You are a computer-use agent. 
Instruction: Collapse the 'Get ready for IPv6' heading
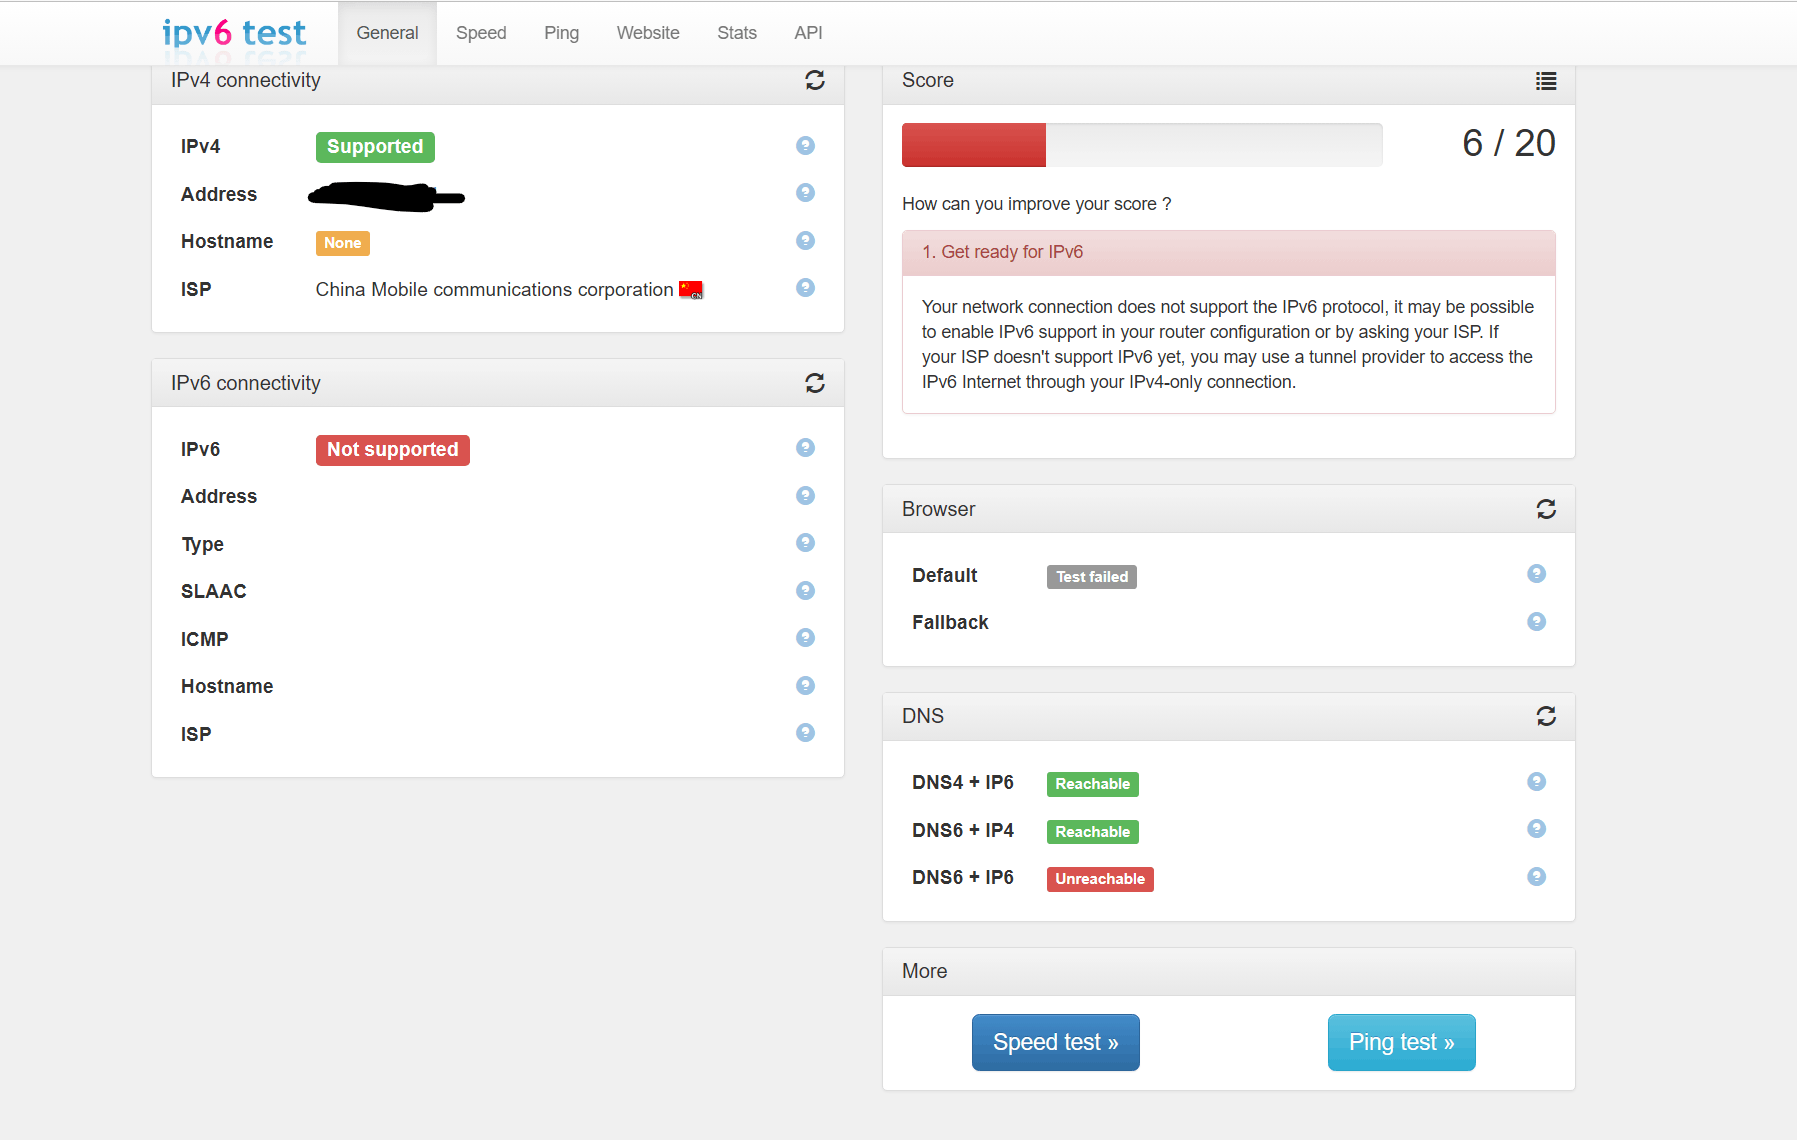coord(1228,252)
